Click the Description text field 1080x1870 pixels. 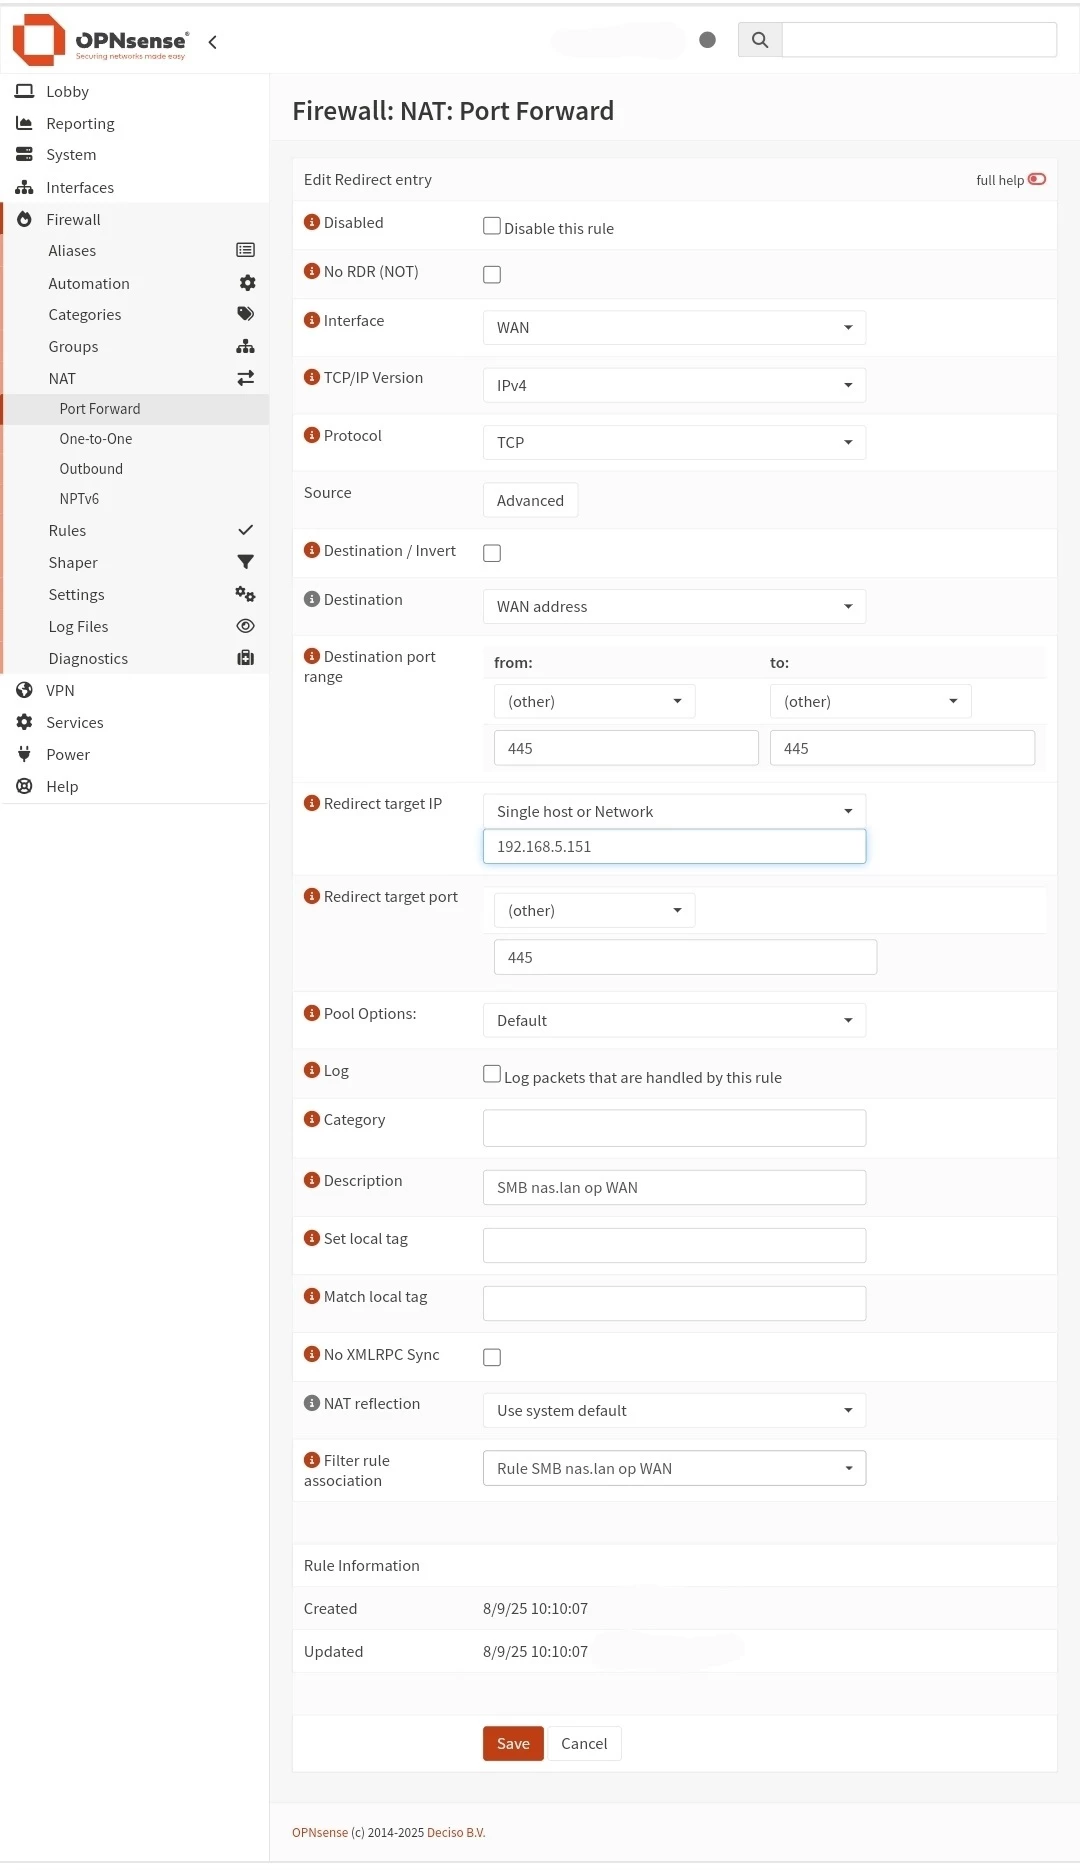click(x=674, y=1188)
